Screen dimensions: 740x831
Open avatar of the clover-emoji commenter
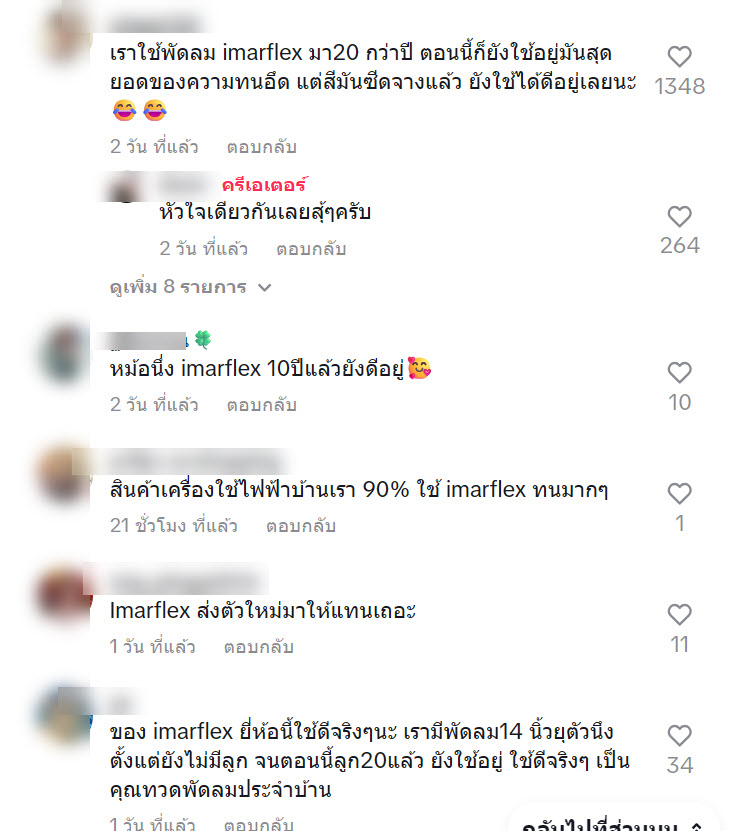(64, 353)
